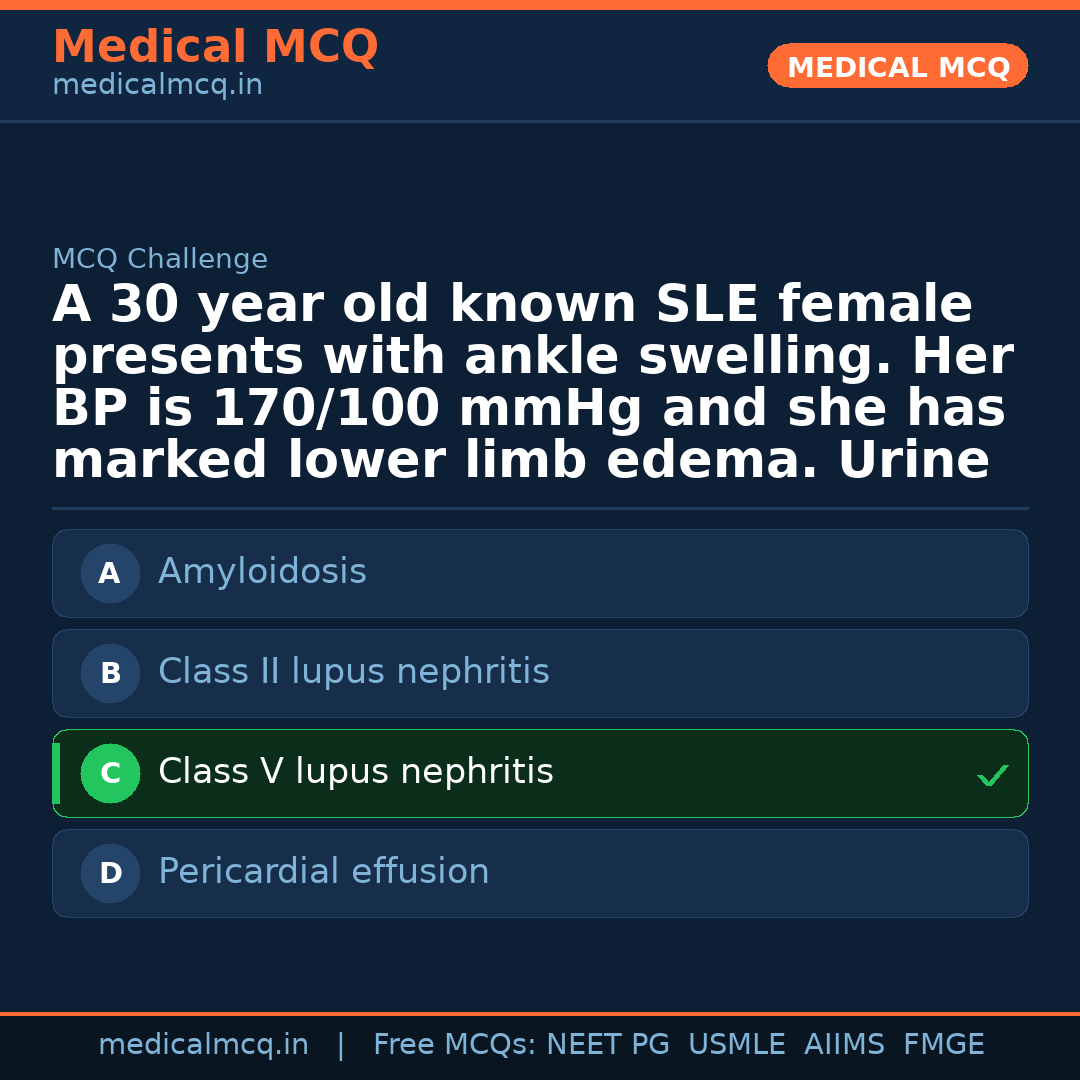Open medicalmcq.in link under the header title
This screenshot has width=1080, height=1080.
[x=157, y=86]
